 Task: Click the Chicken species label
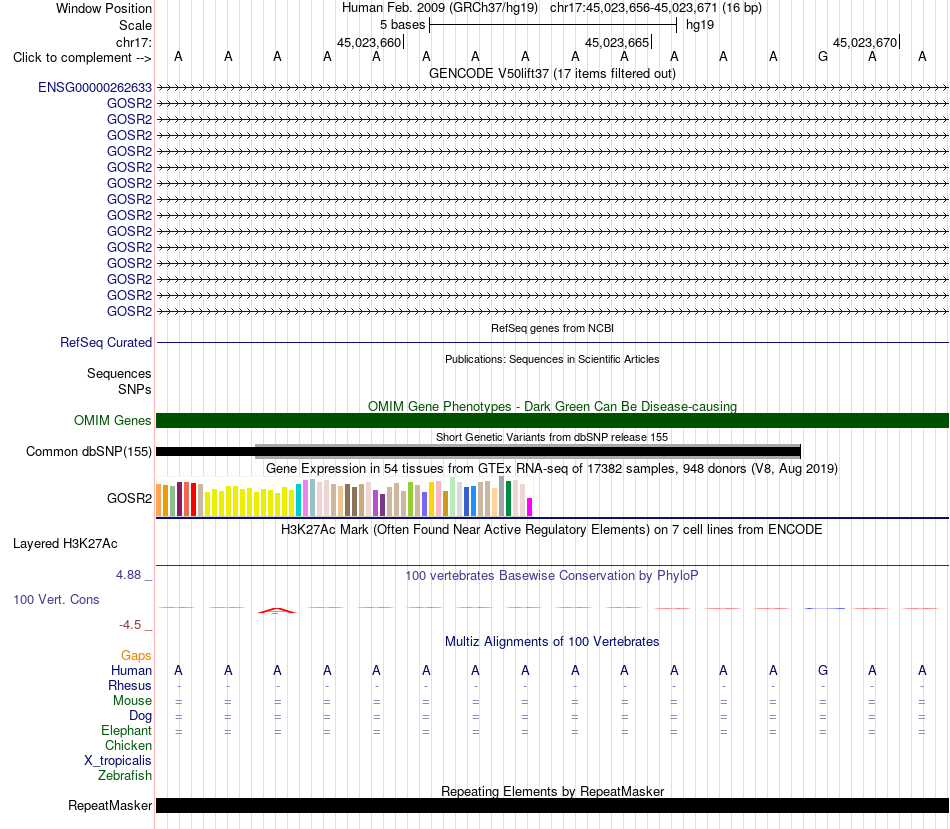[x=128, y=745]
